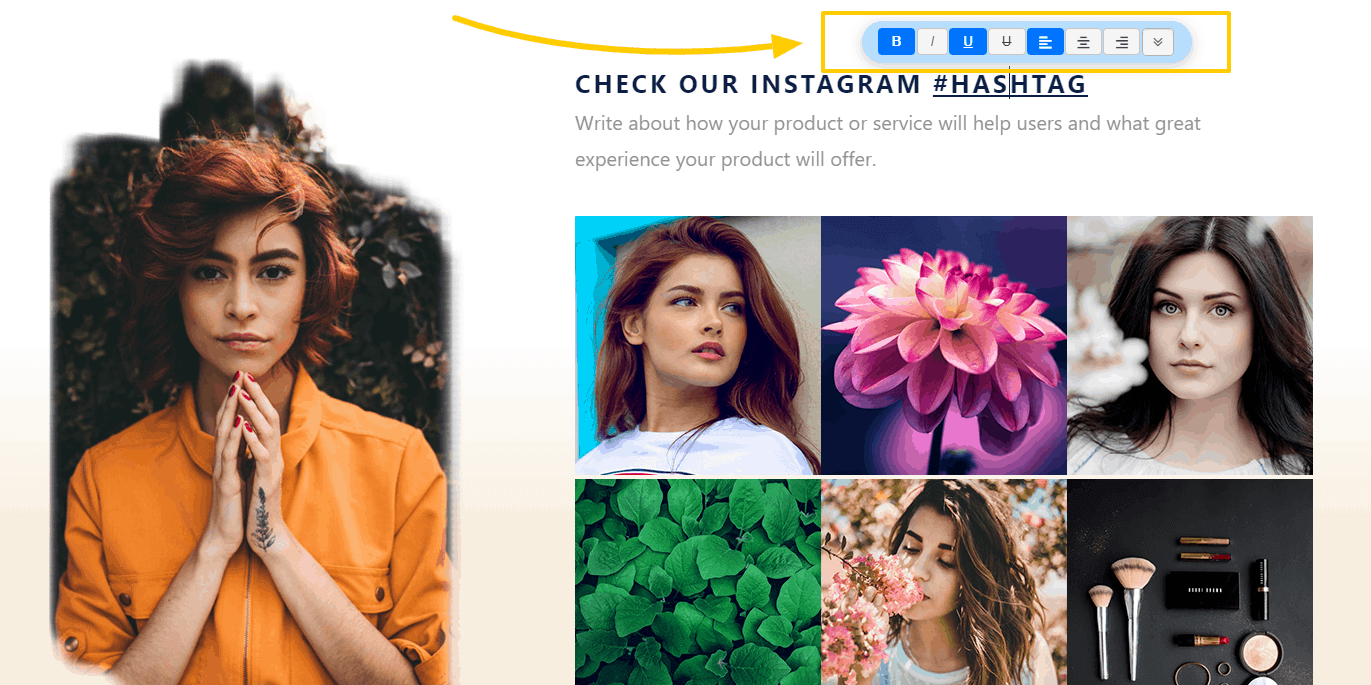Open the red-haired woman blue background thumbnail
This screenshot has width=1371, height=685.
tap(698, 345)
